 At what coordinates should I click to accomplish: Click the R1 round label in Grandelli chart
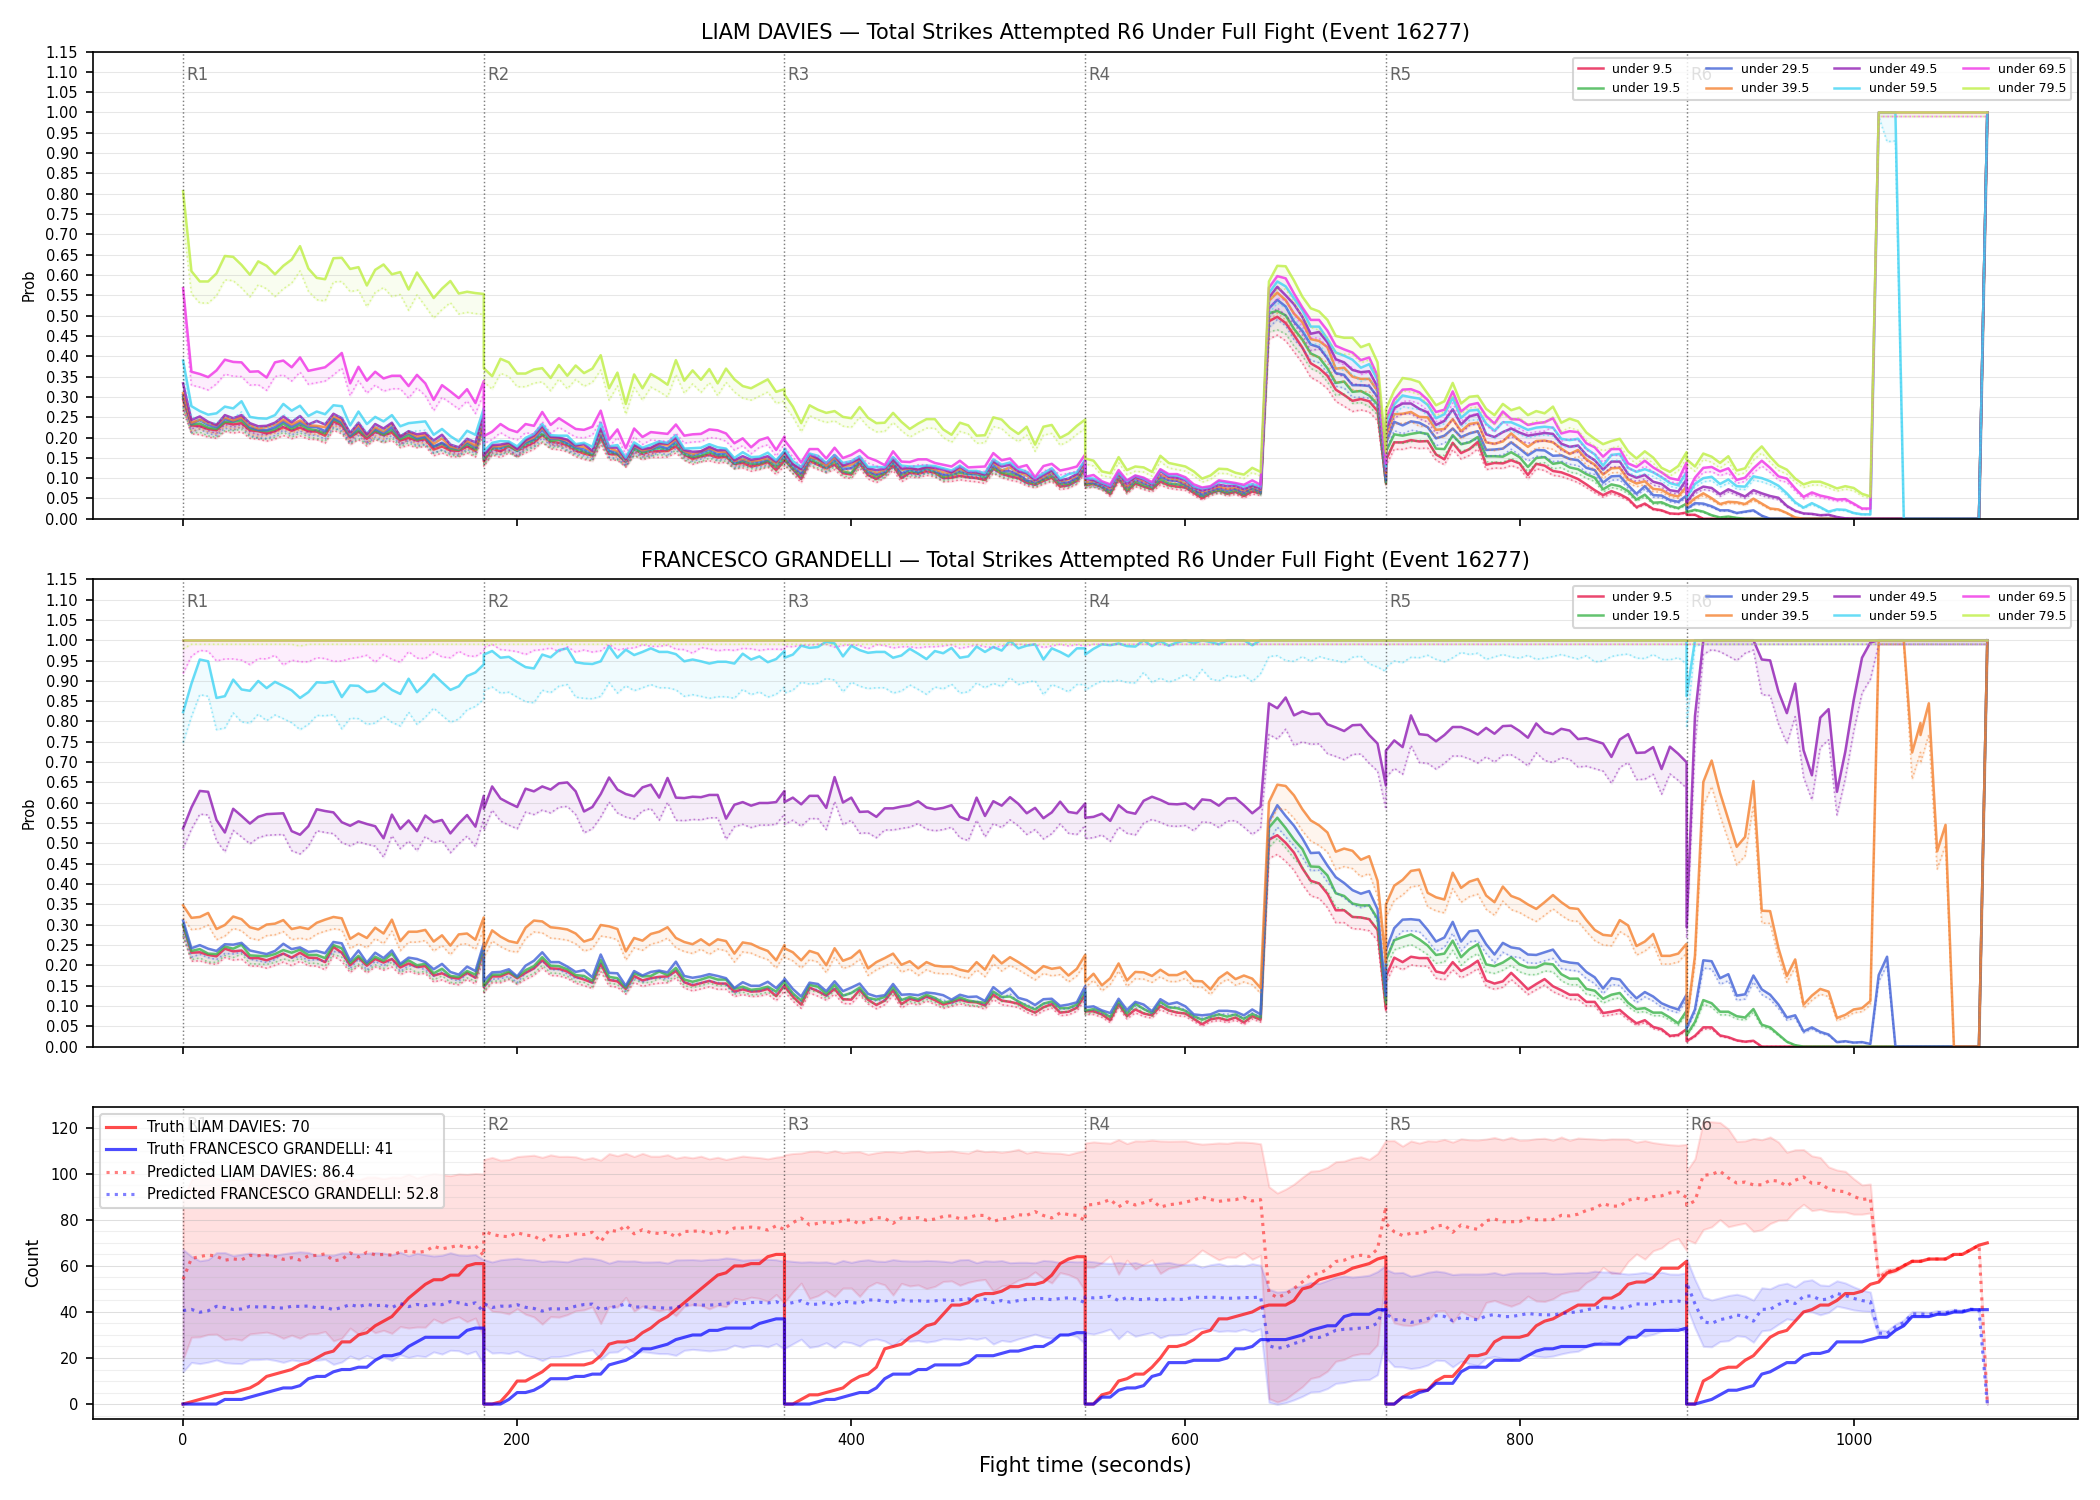(197, 601)
